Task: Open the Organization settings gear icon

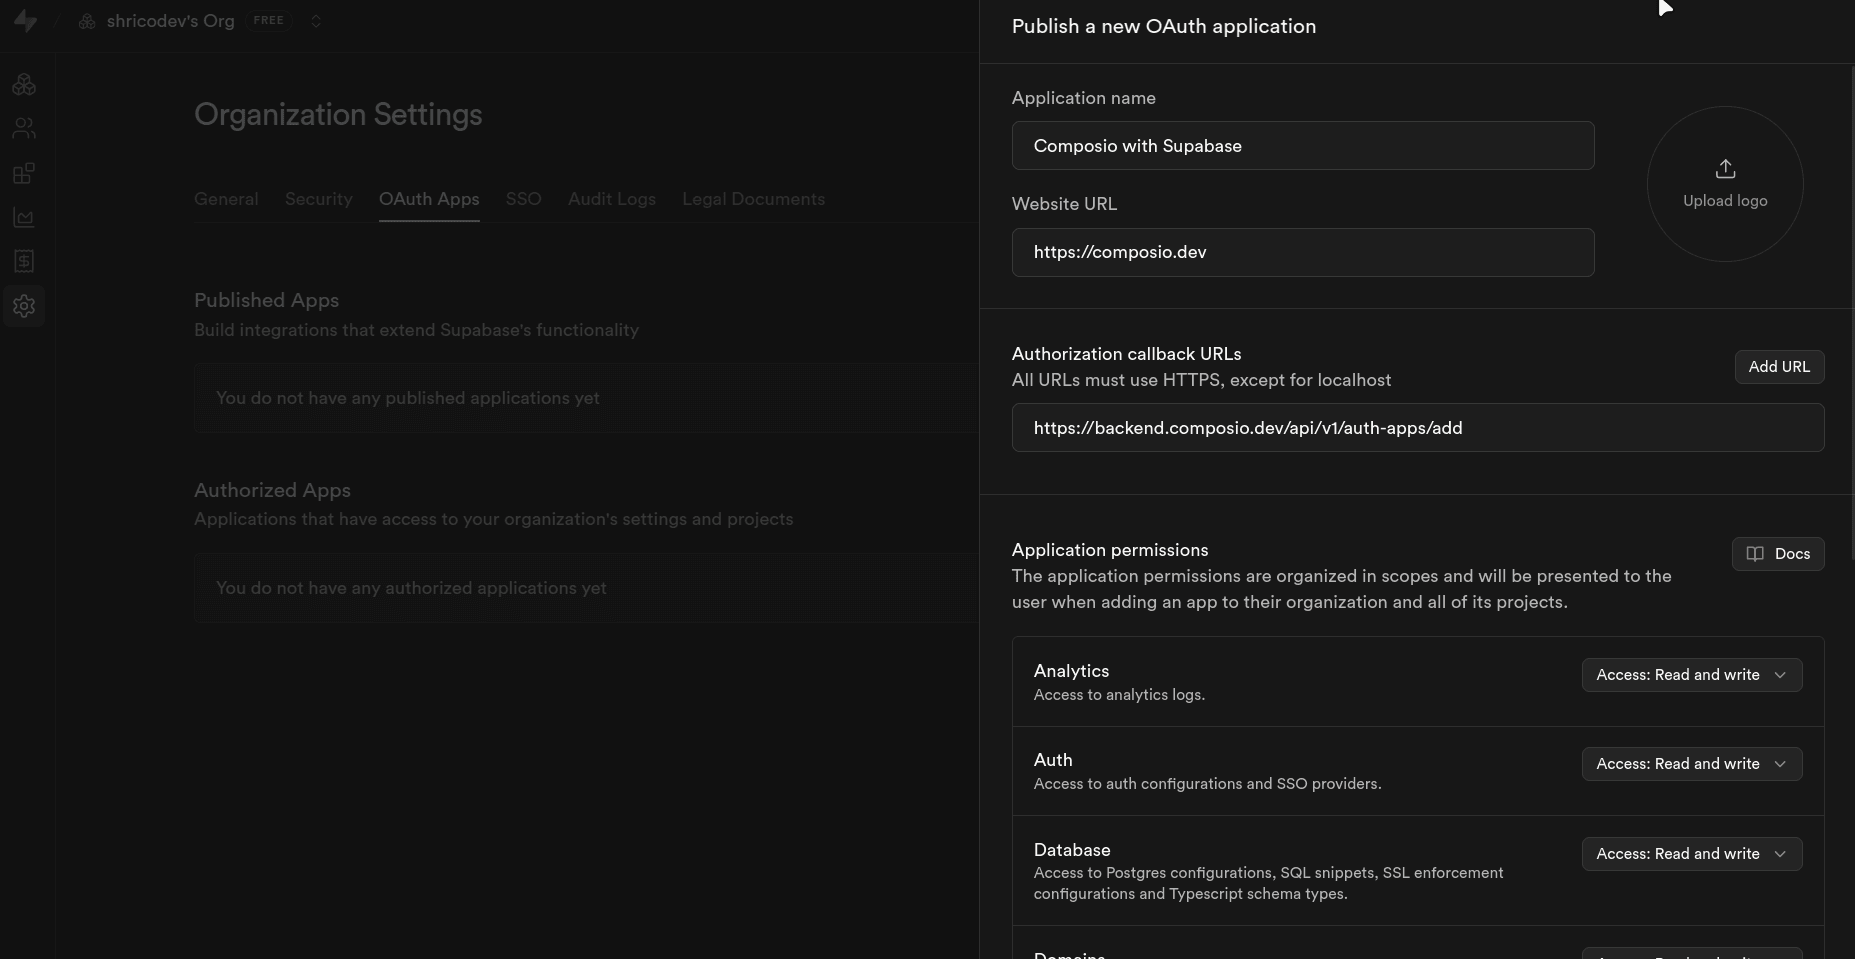Action: coord(24,306)
